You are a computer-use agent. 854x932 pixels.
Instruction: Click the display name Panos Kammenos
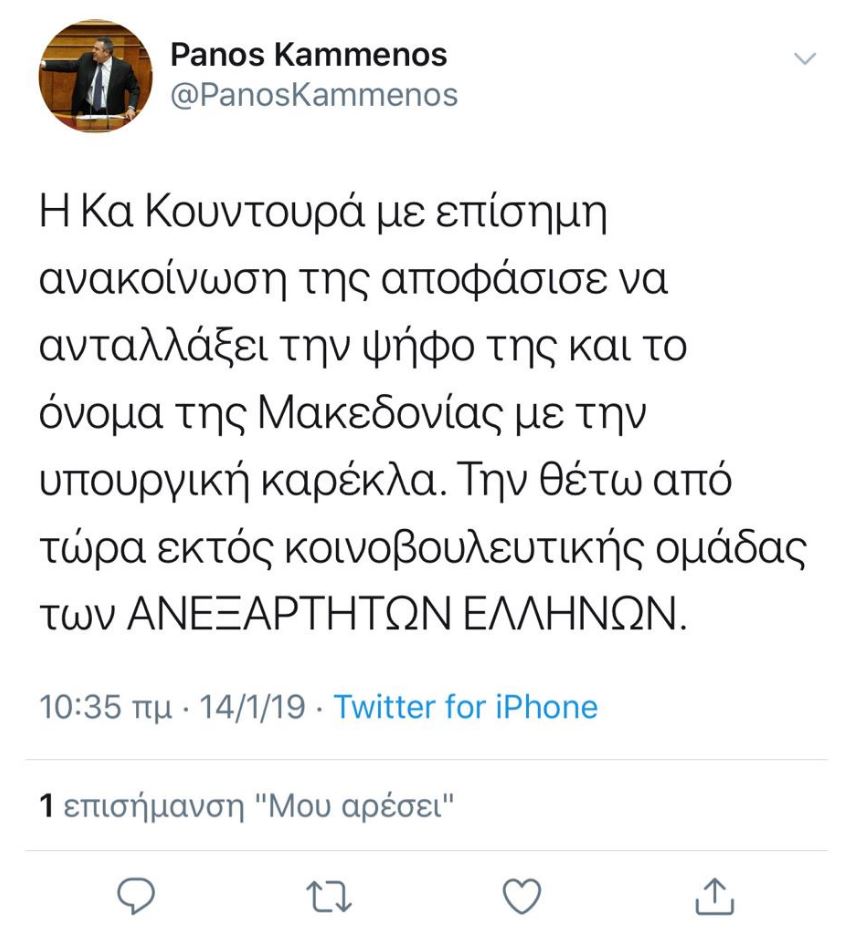309,53
